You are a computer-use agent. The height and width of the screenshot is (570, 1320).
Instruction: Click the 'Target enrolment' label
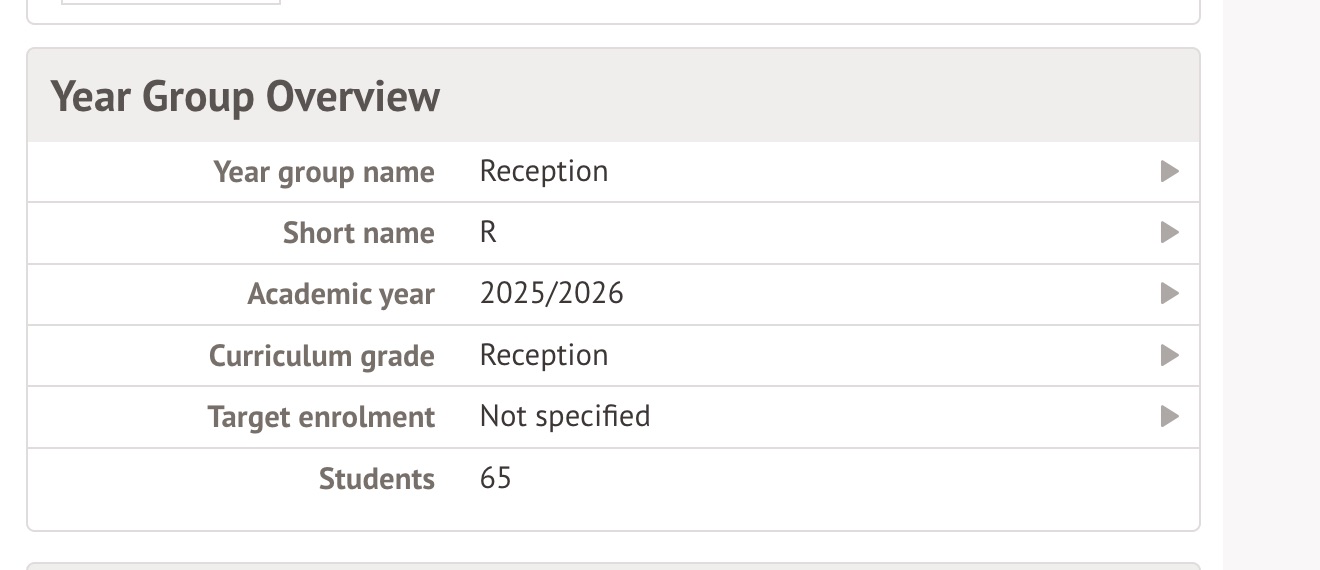pyautogui.click(x=321, y=417)
